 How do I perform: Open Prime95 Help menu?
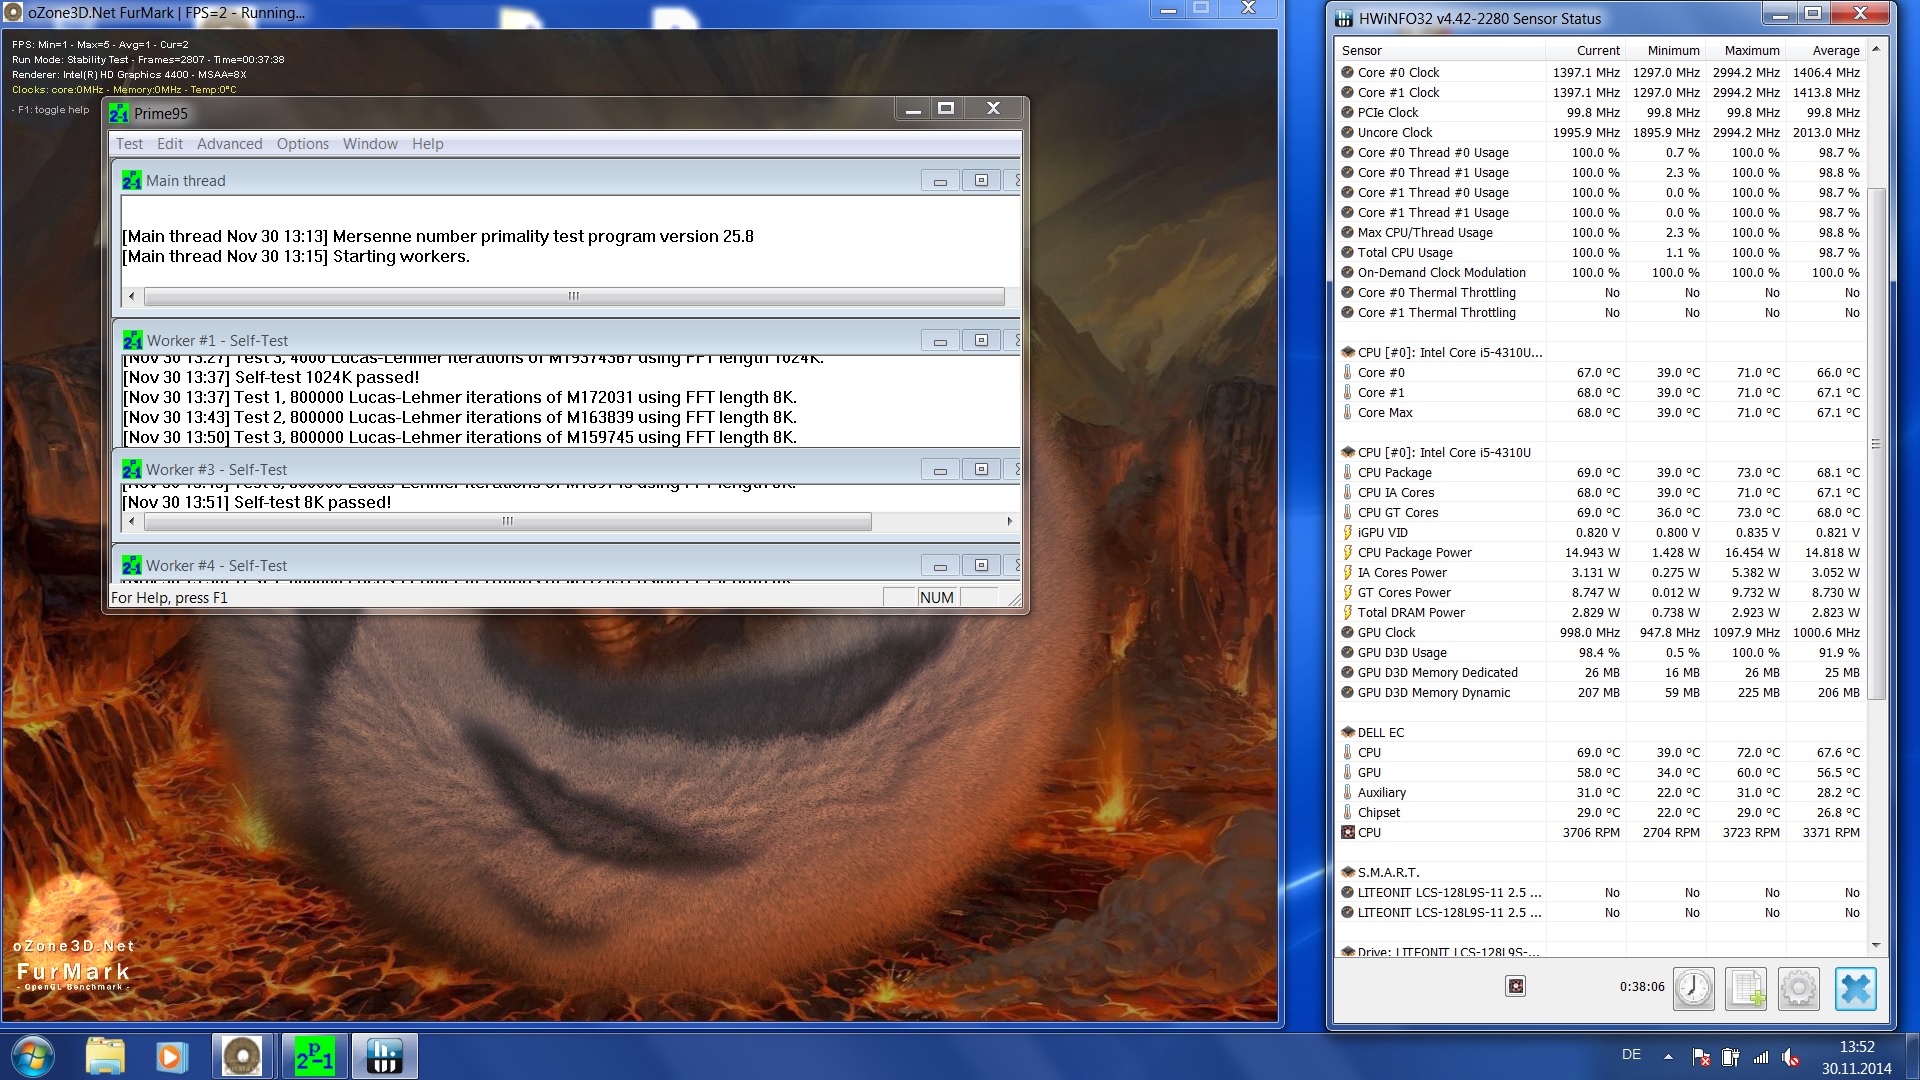[427, 144]
